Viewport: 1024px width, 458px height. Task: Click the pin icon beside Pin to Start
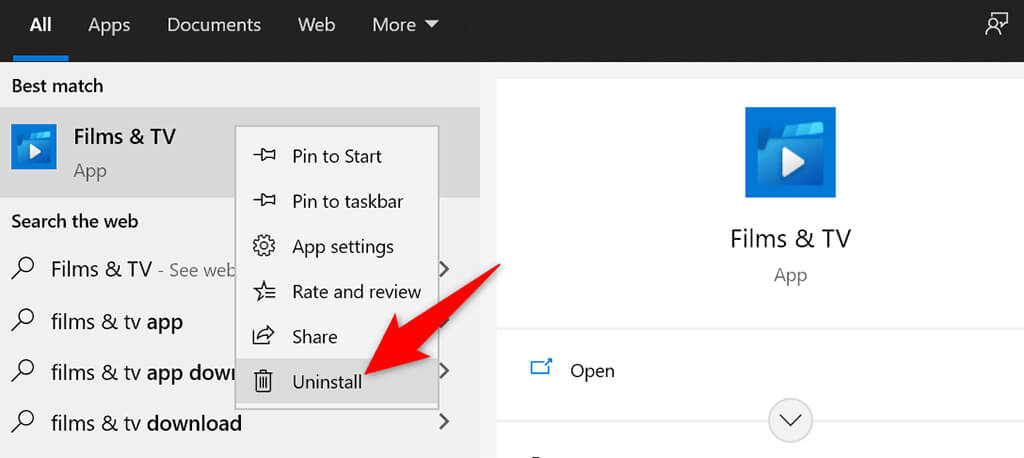[264, 156]
